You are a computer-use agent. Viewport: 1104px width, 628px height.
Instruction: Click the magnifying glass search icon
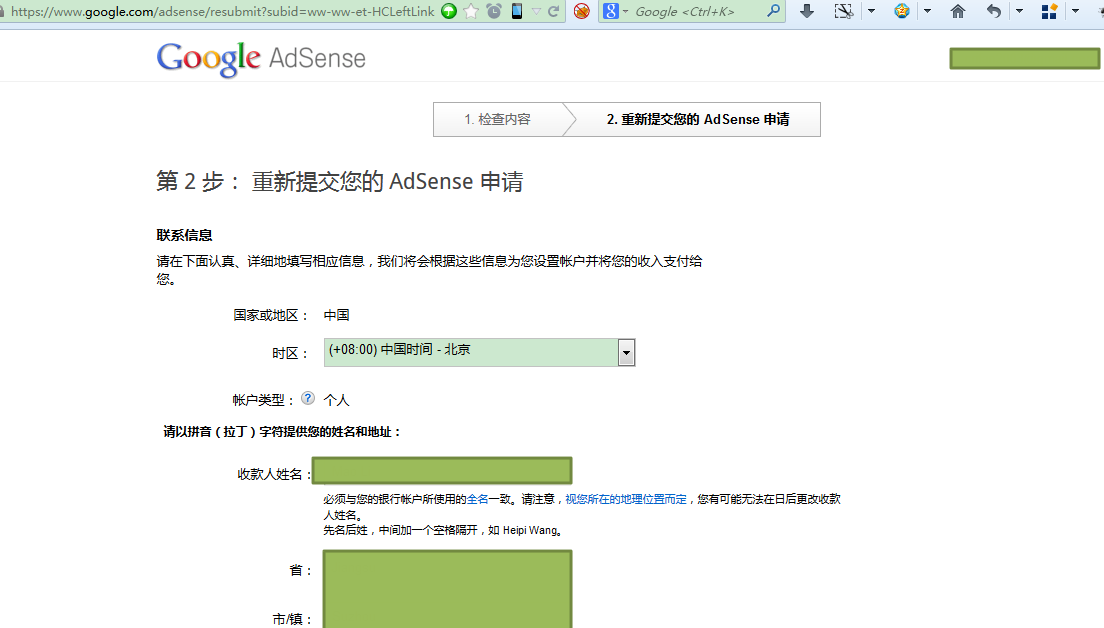pyautogui.click(x=773, y=11)
